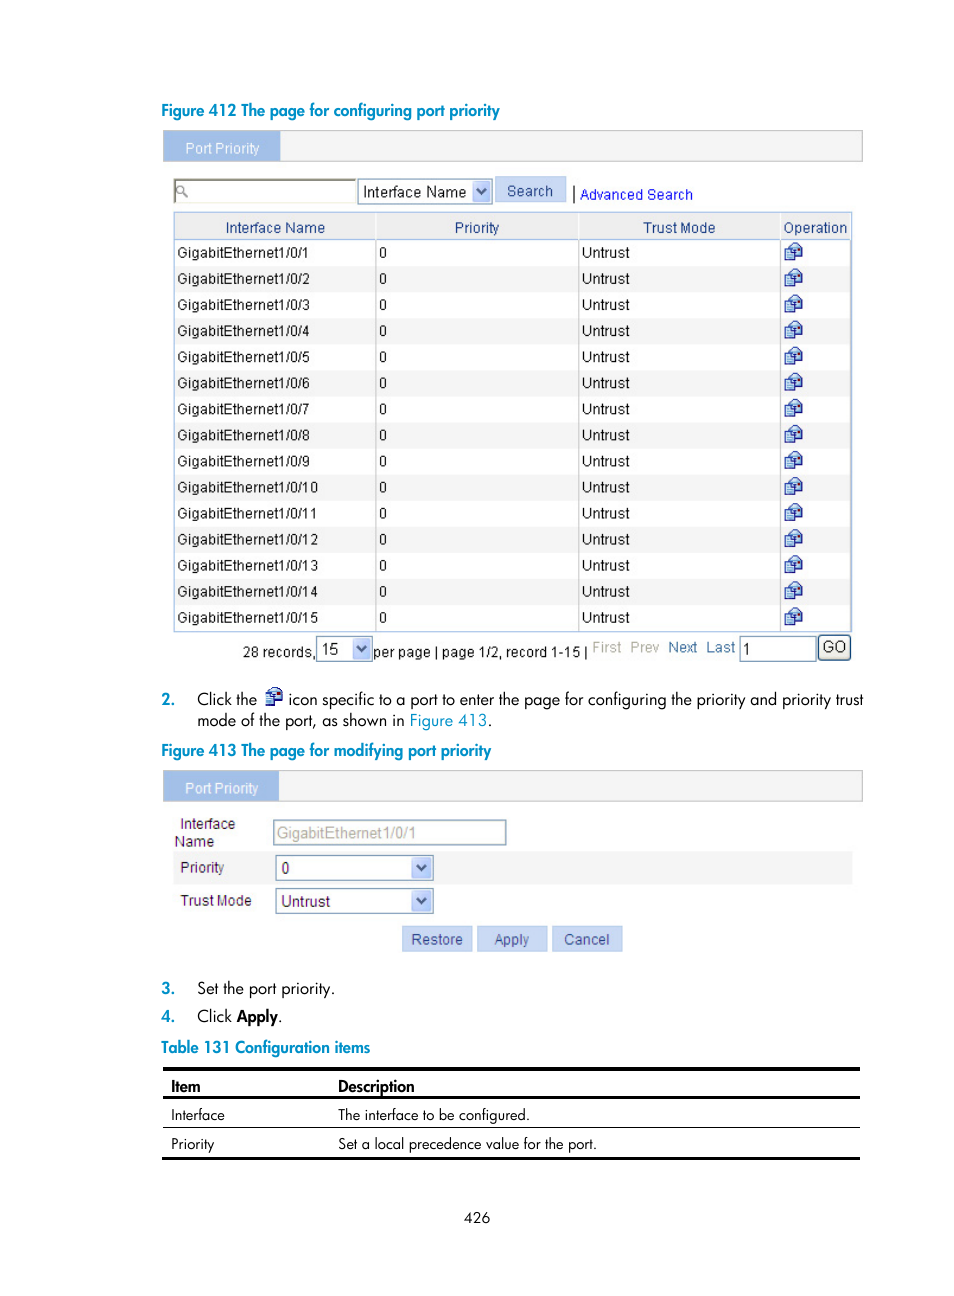Click the magnifier icon in search box
The width and height of the screenshot is (954, 1296).
tap(182, 191)
